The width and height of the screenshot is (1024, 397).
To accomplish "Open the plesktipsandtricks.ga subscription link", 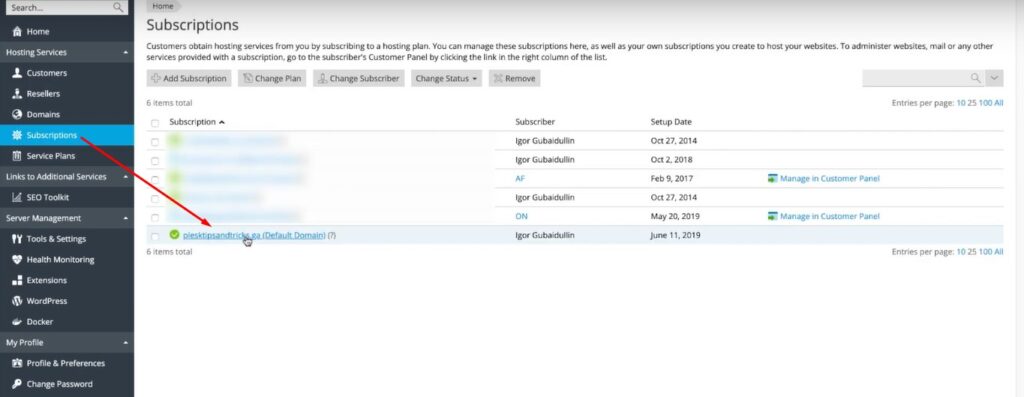I will point(254,235).
